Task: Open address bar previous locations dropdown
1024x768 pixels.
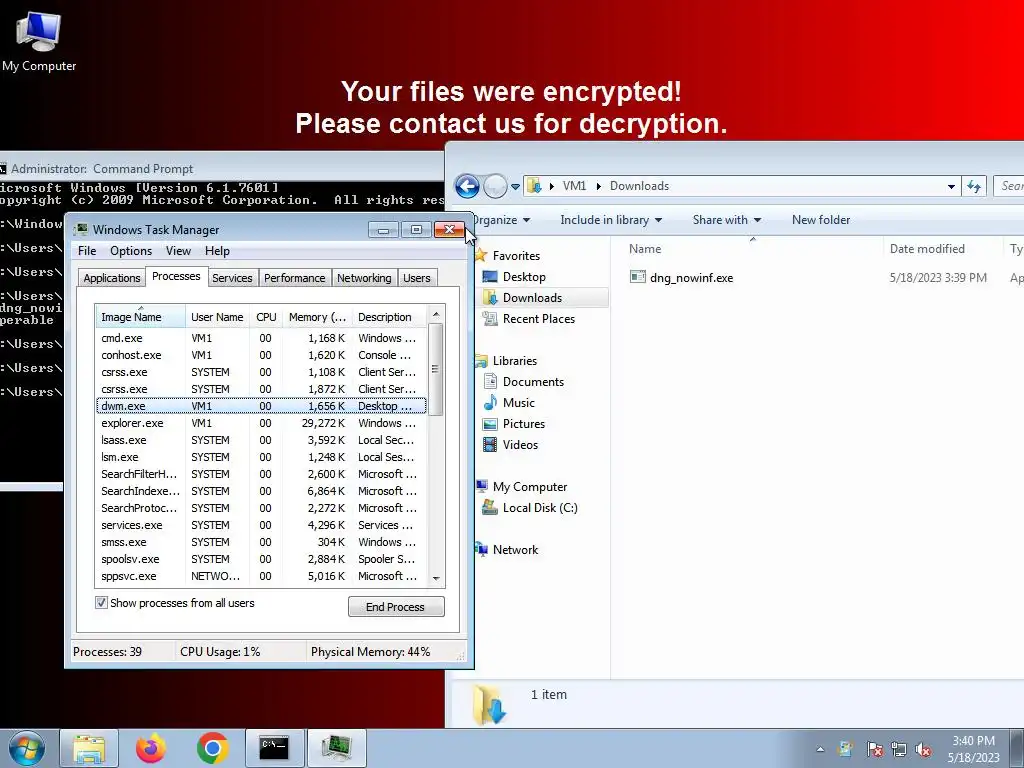Action: (952, 187)
